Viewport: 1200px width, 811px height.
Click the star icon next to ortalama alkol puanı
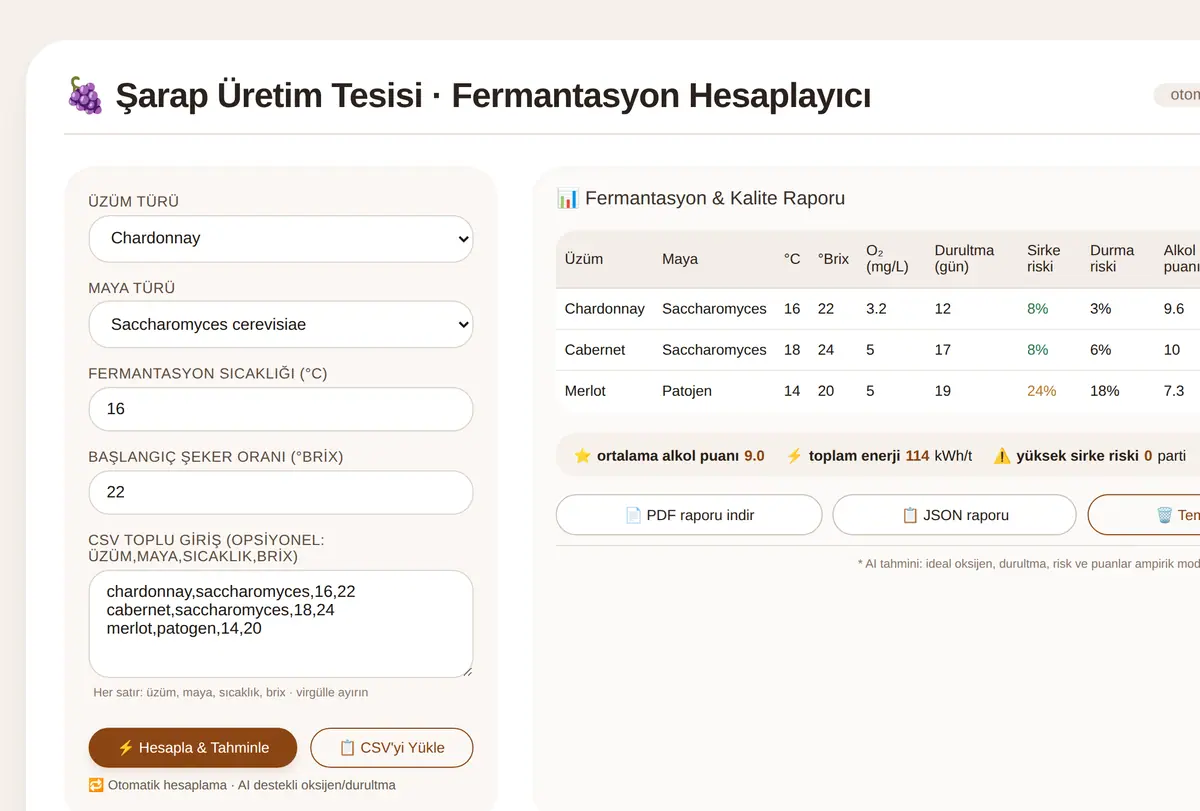pos(583,456)
